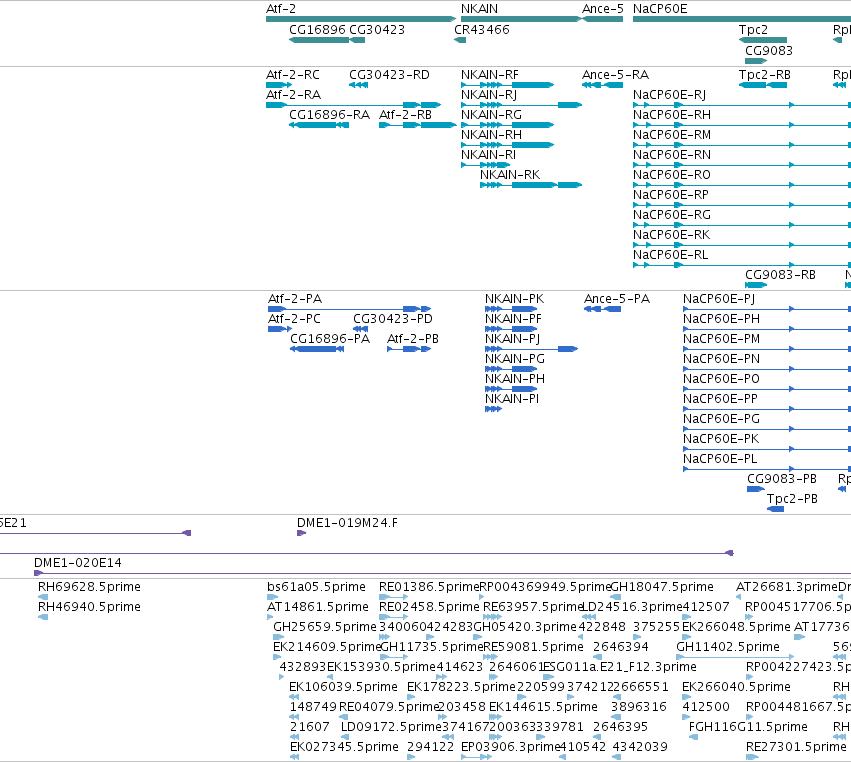
Task: Select the NKAIN-PG protein label
Action: click(x=515, y=359)
